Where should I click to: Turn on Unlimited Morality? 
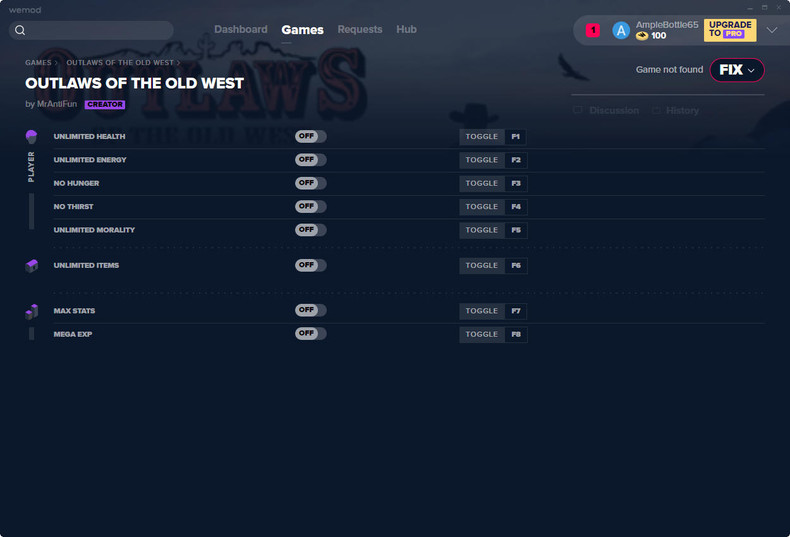(x=310, y=230)
